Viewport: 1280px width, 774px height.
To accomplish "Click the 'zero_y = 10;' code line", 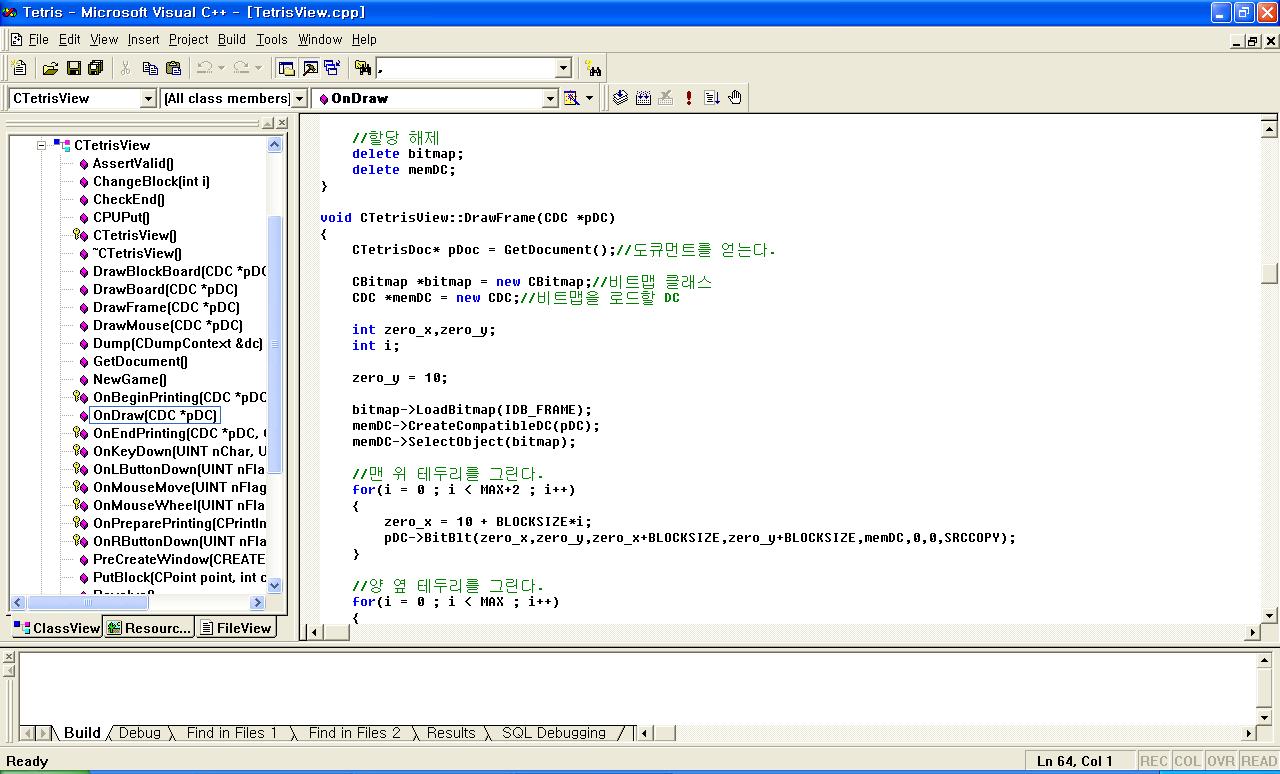I will [400, 378].
